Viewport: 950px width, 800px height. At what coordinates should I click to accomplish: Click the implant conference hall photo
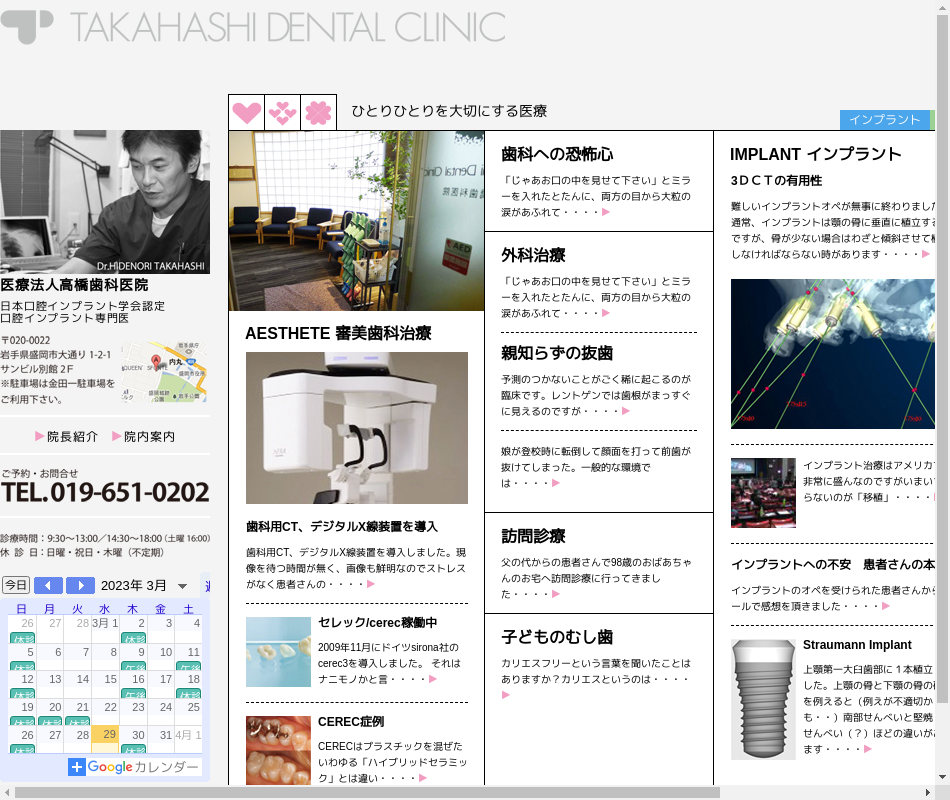(x=763, y=493)
